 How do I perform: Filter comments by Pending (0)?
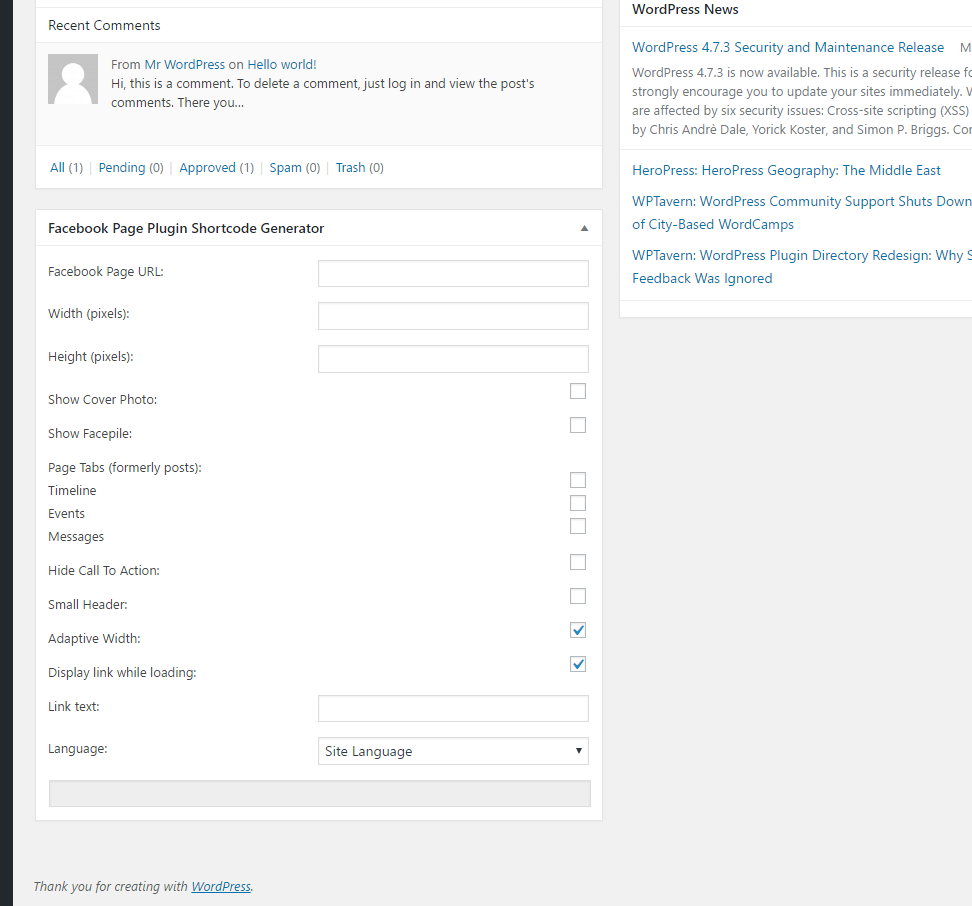point(131,167)
